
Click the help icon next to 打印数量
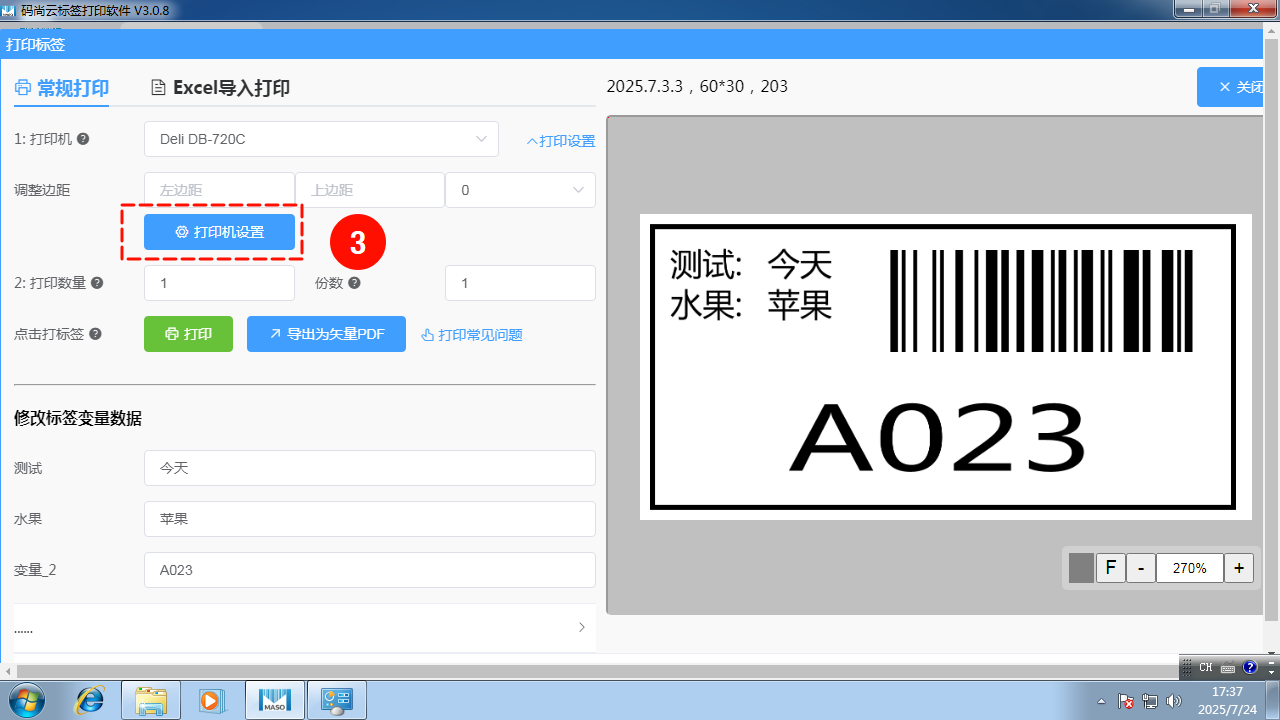97,283
